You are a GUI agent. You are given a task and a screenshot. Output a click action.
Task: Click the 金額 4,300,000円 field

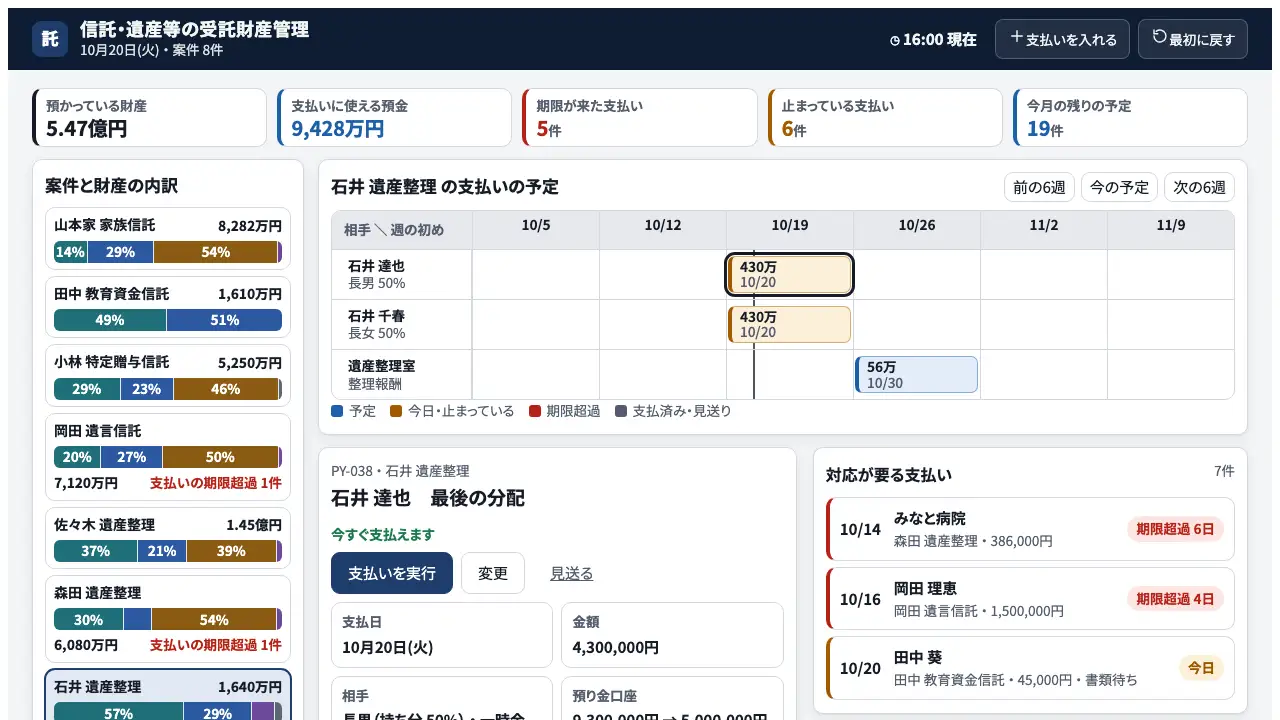click(x=672, y=635)
